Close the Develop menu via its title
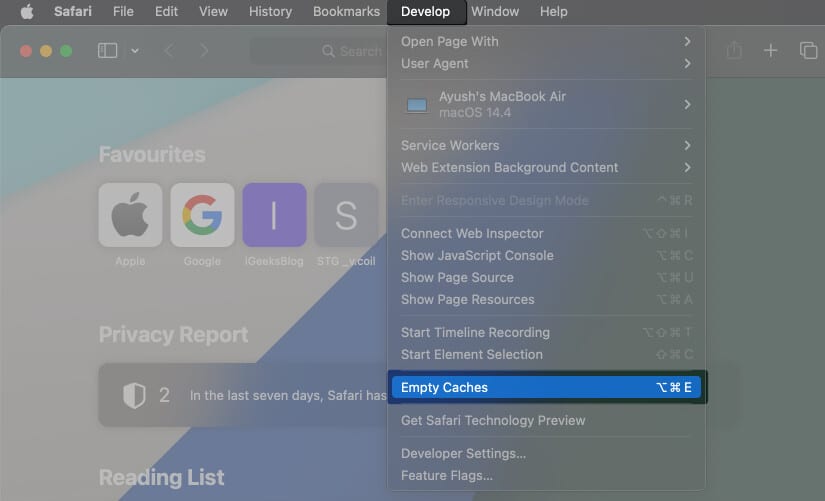This screenshot has width=825, height=501. [426, 11]
